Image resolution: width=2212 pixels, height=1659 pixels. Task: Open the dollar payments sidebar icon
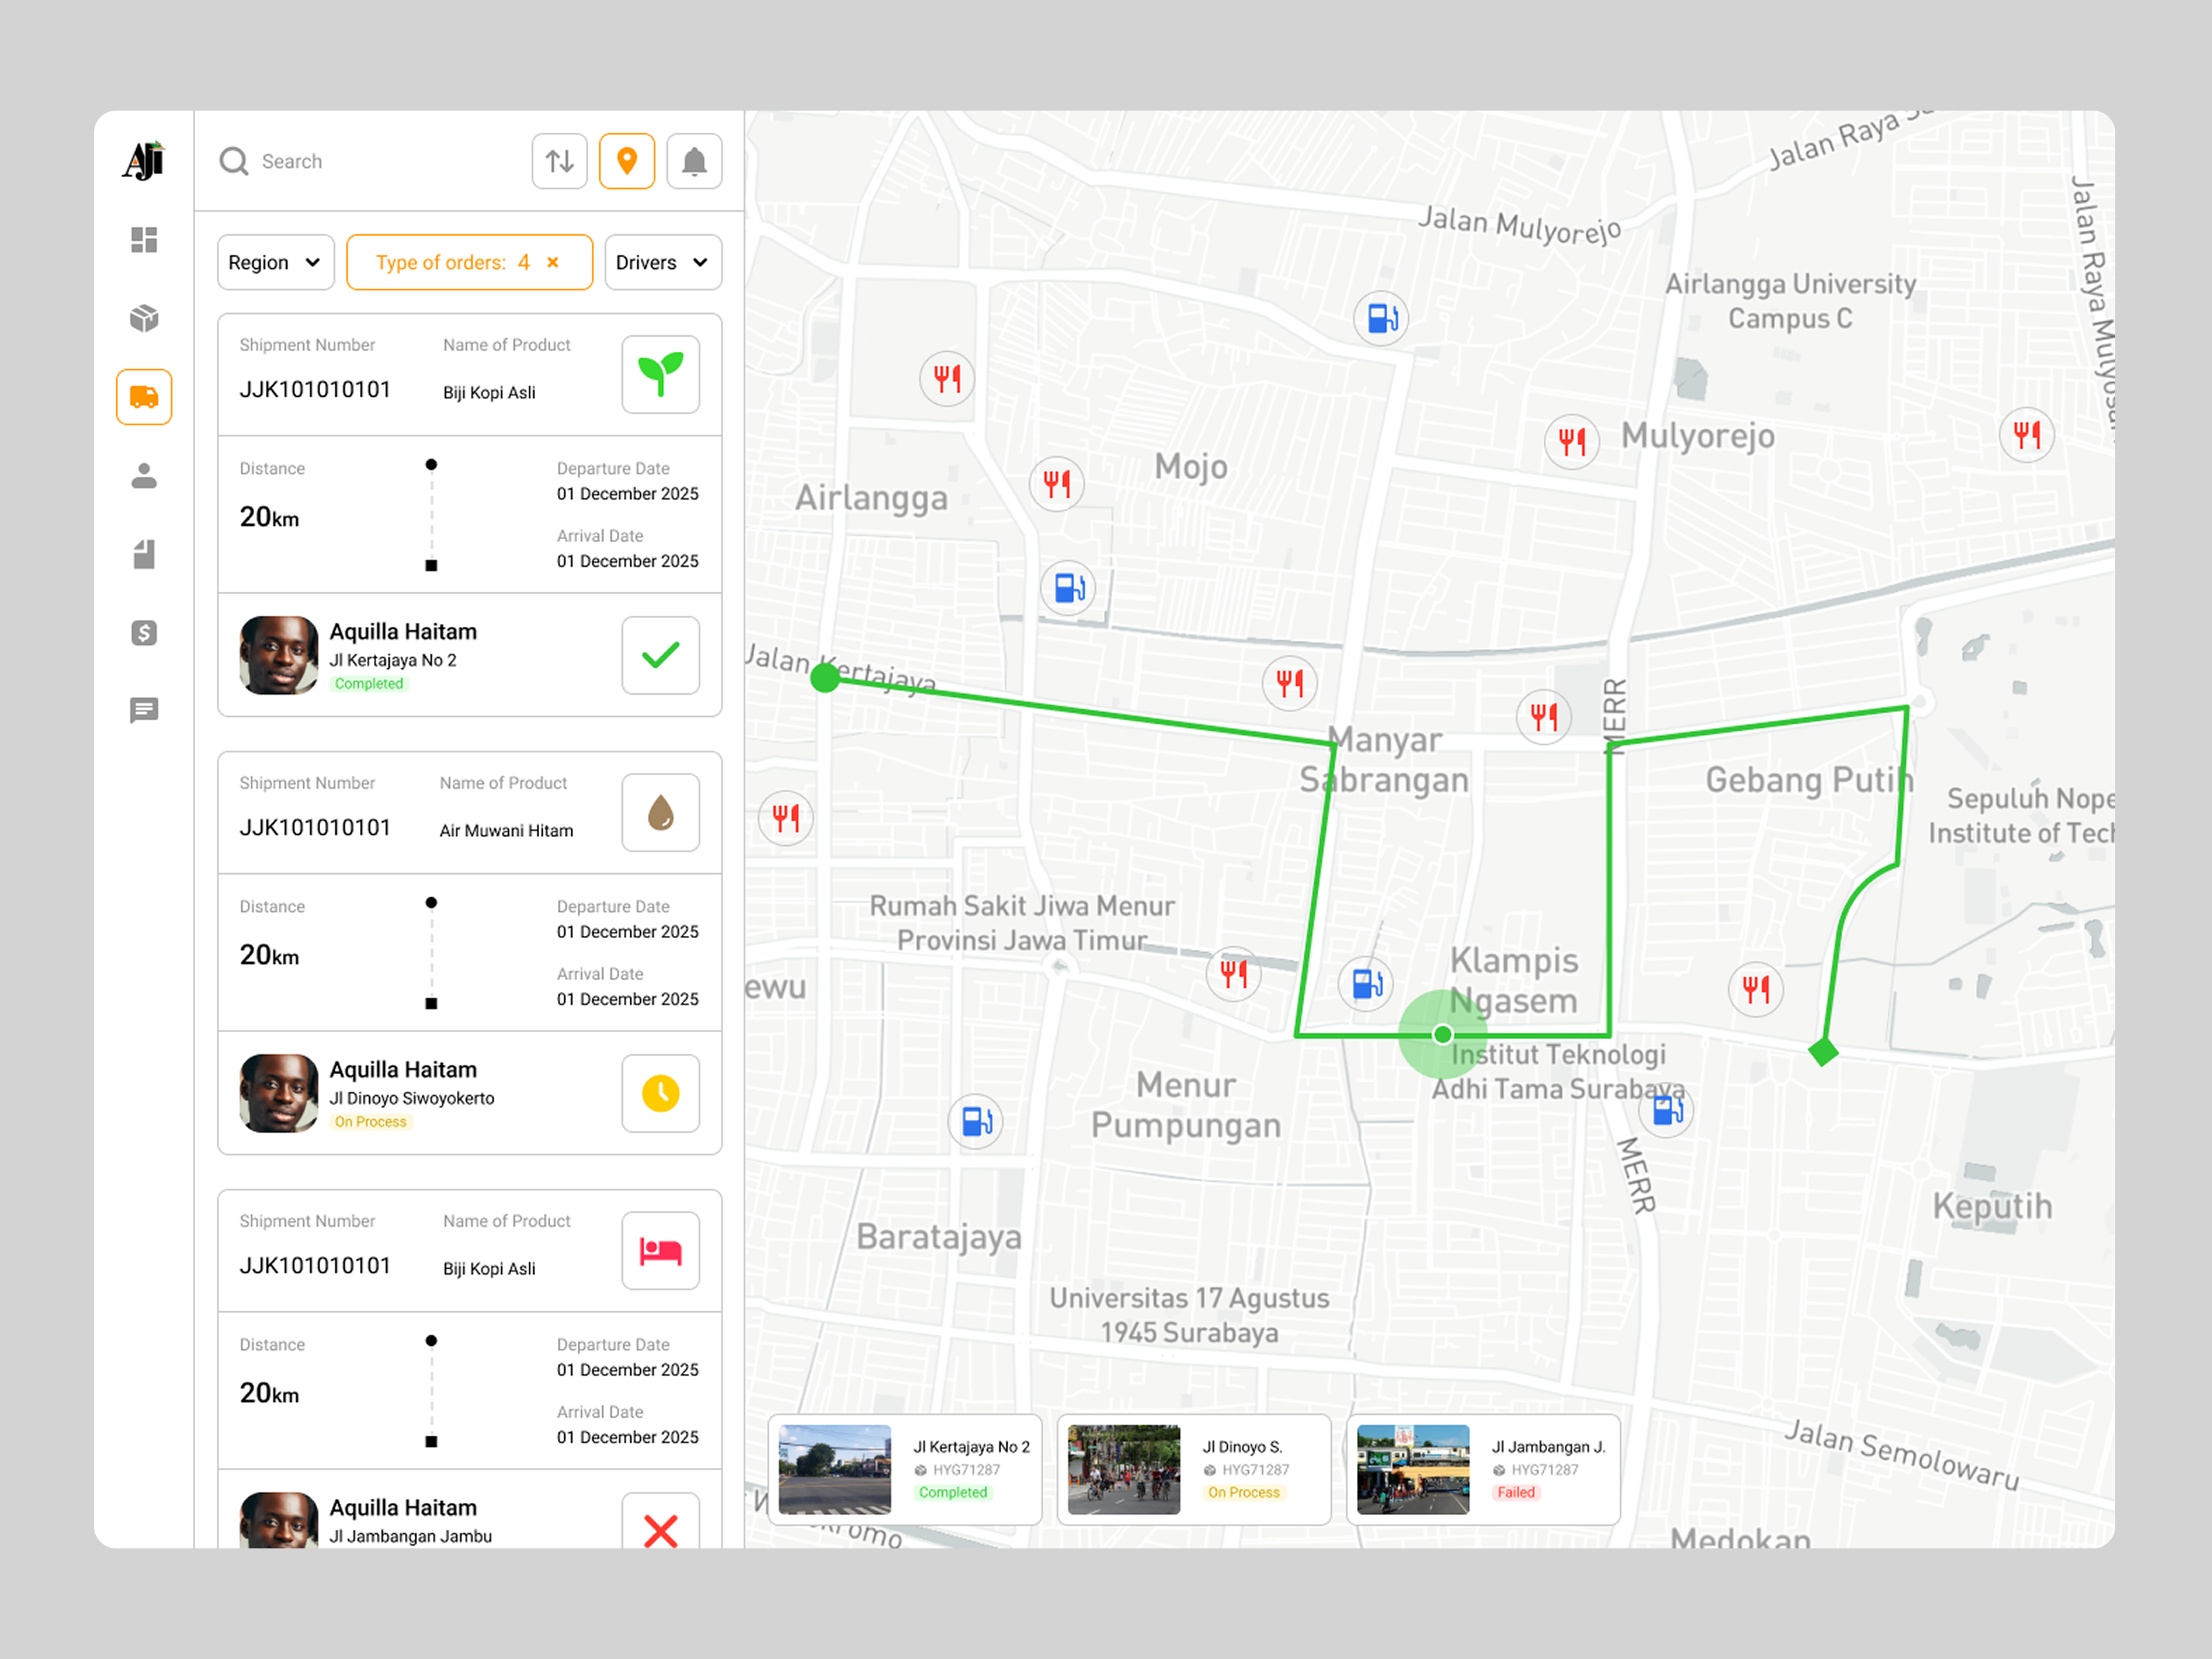pyautogui.click(x=144, y=633)
